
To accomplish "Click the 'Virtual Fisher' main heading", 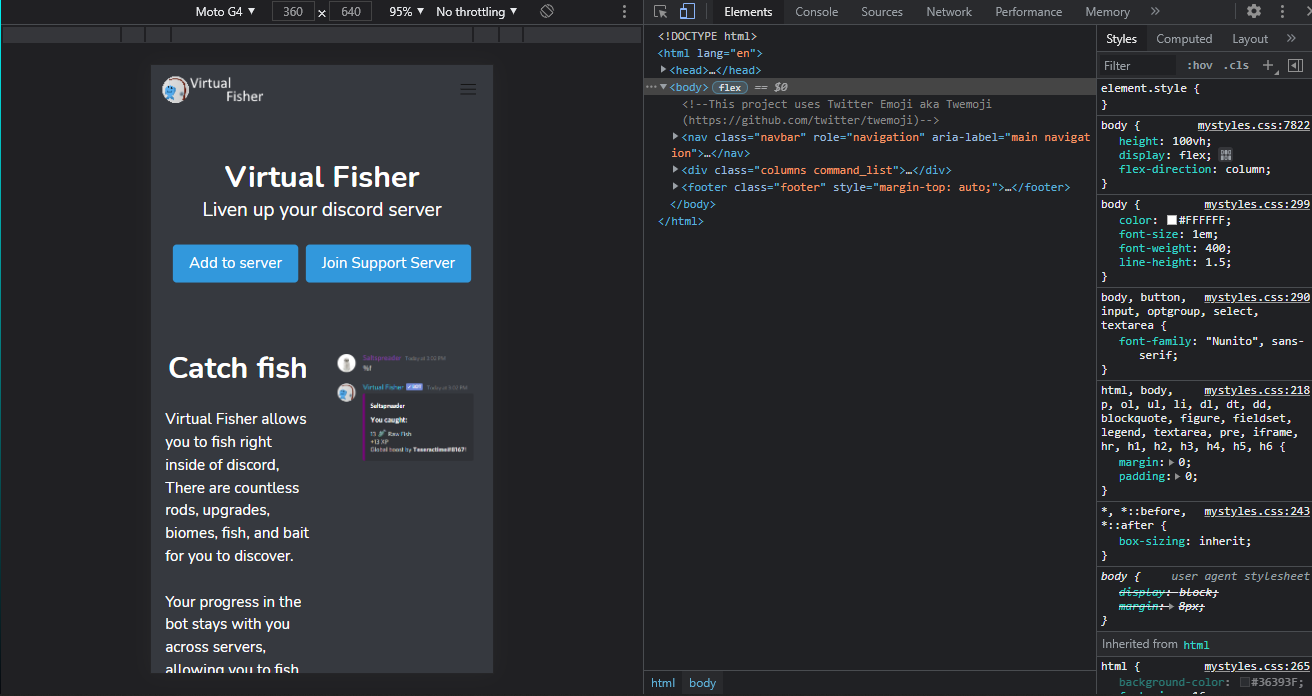I will click(322, 177).
